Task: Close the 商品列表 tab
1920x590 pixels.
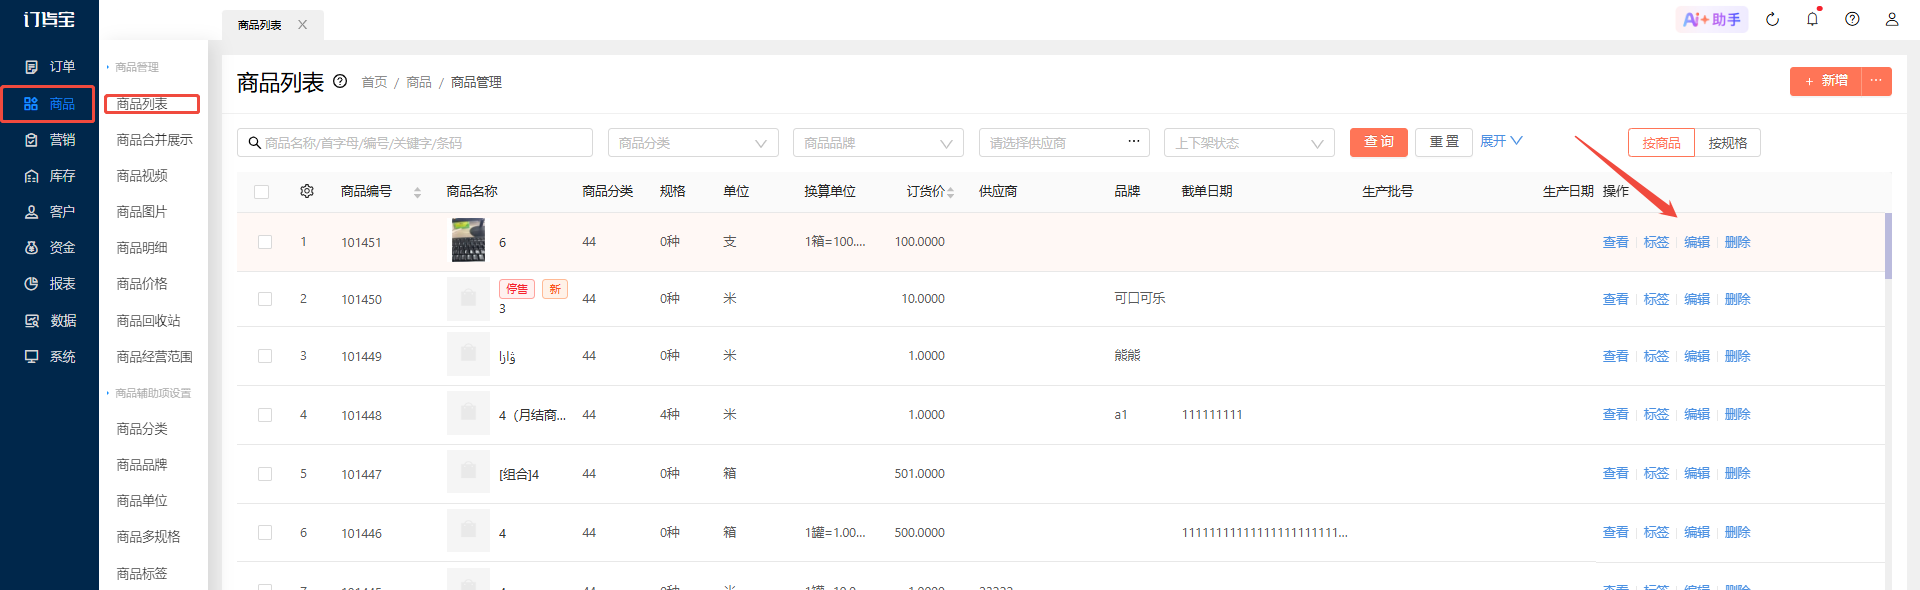Action: click(x=302, y=25)
